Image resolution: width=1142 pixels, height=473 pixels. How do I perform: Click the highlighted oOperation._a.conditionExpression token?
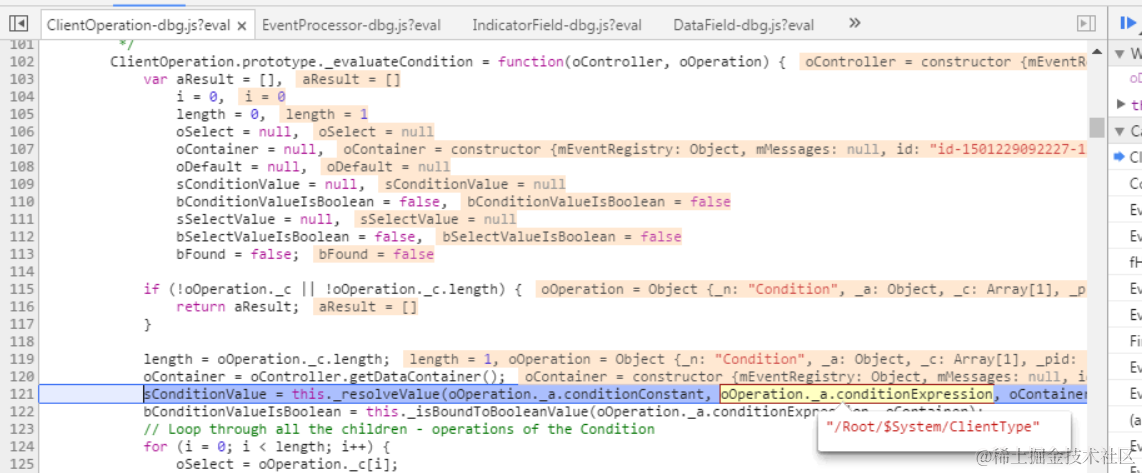tap(856, 394)
